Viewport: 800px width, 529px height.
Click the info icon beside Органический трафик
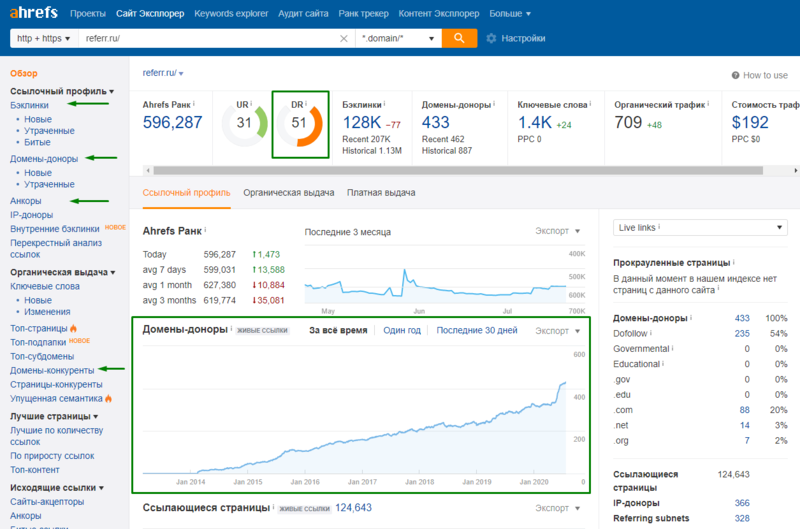pyautogui.click(x=708, y=104)
